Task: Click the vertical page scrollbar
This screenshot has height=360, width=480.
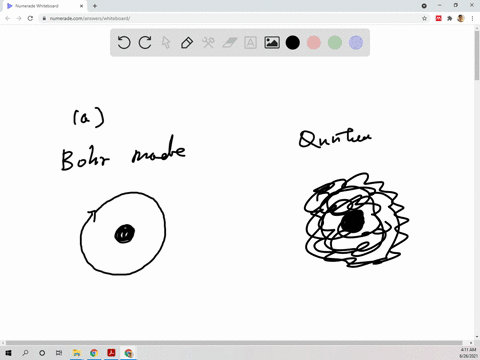Action: (x=477, y=55)
